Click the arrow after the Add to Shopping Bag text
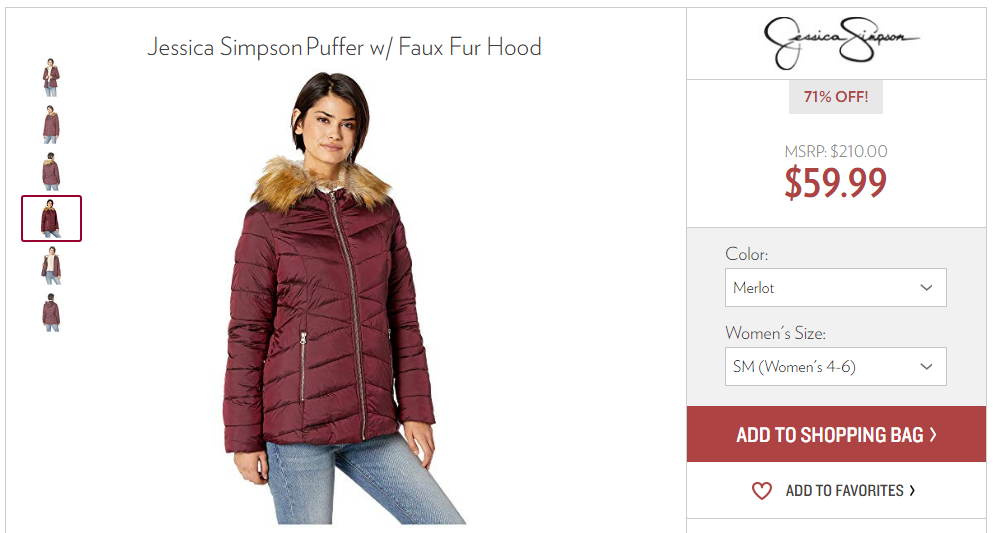Image resolution: width=993 pixels, height=533 pixels. [933, 435]
